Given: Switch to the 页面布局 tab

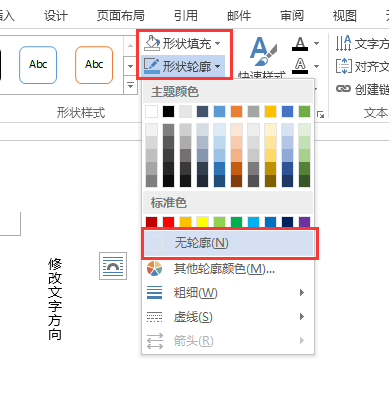Looking at the screenshot, I should (x=121, y=15).
